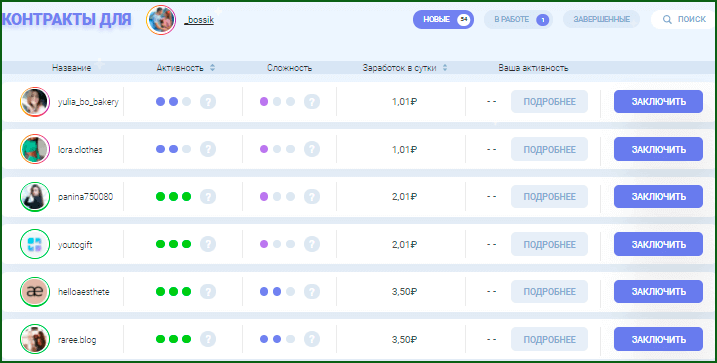Image resolution: width=717 pixels, height=363 pixels.
Task: Open youtogift avatar thumbnail
Action: tap(35, 244)
